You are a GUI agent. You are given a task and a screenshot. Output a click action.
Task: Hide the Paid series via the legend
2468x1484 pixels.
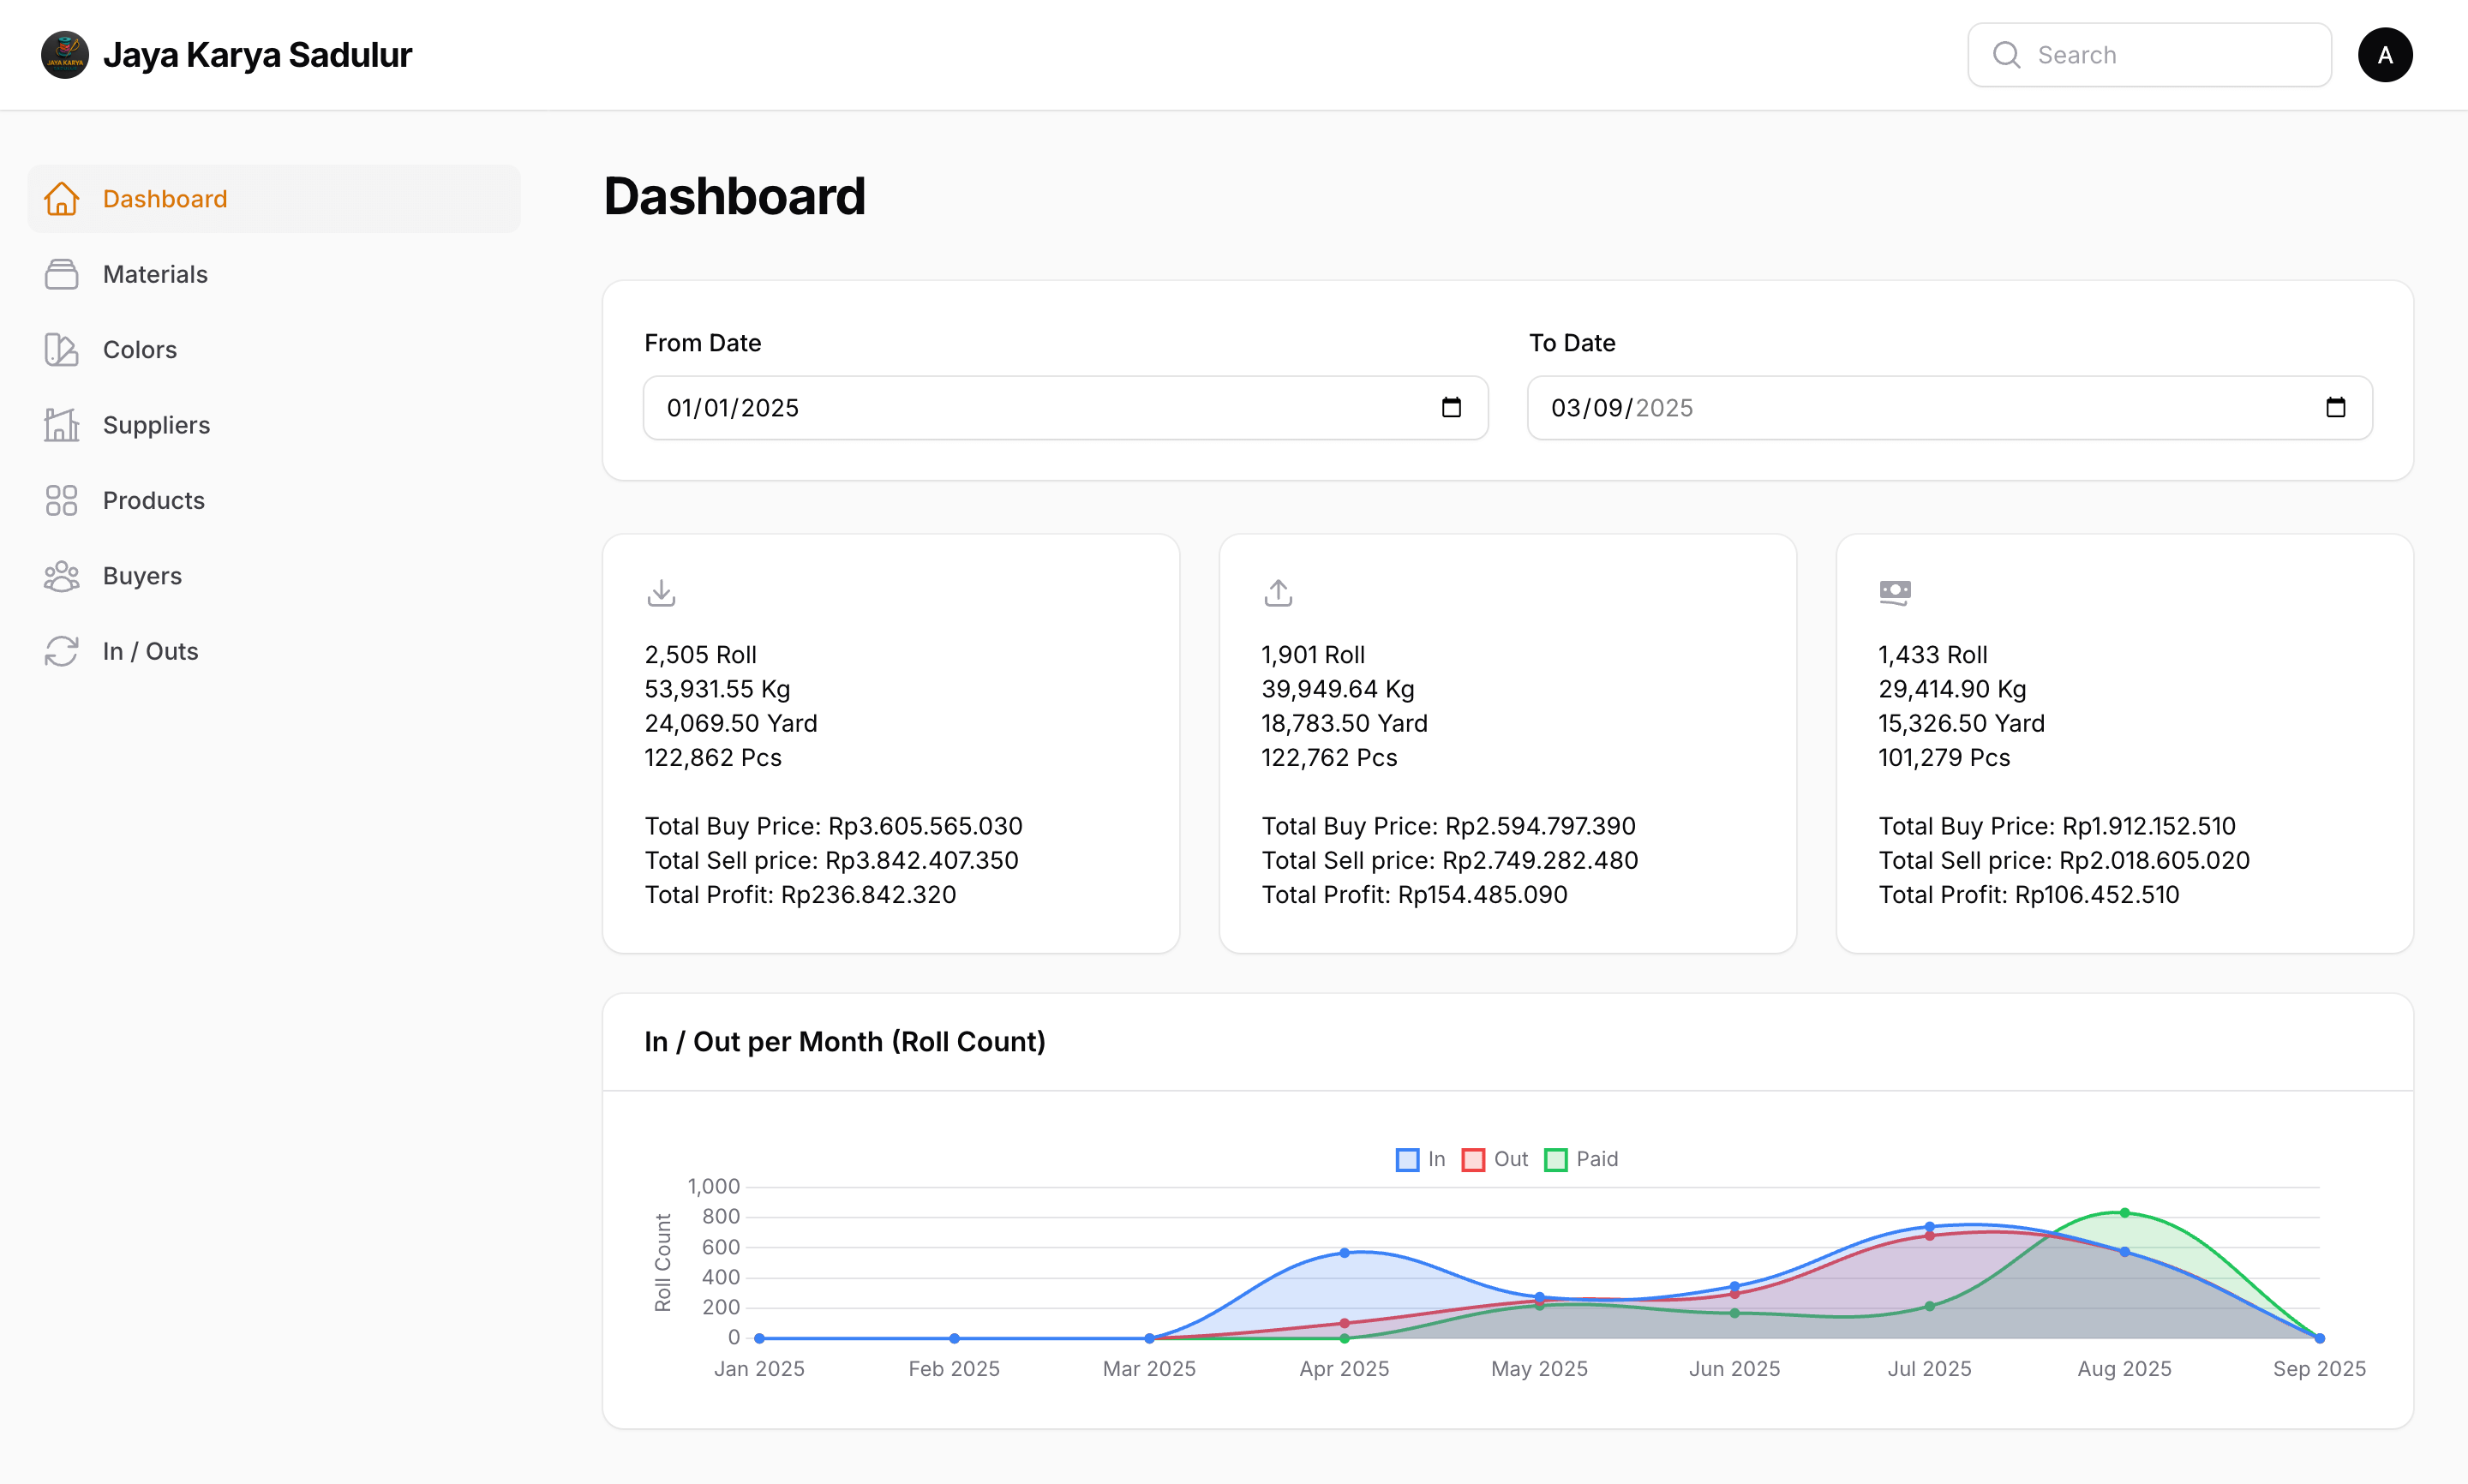point(1580,1159)
